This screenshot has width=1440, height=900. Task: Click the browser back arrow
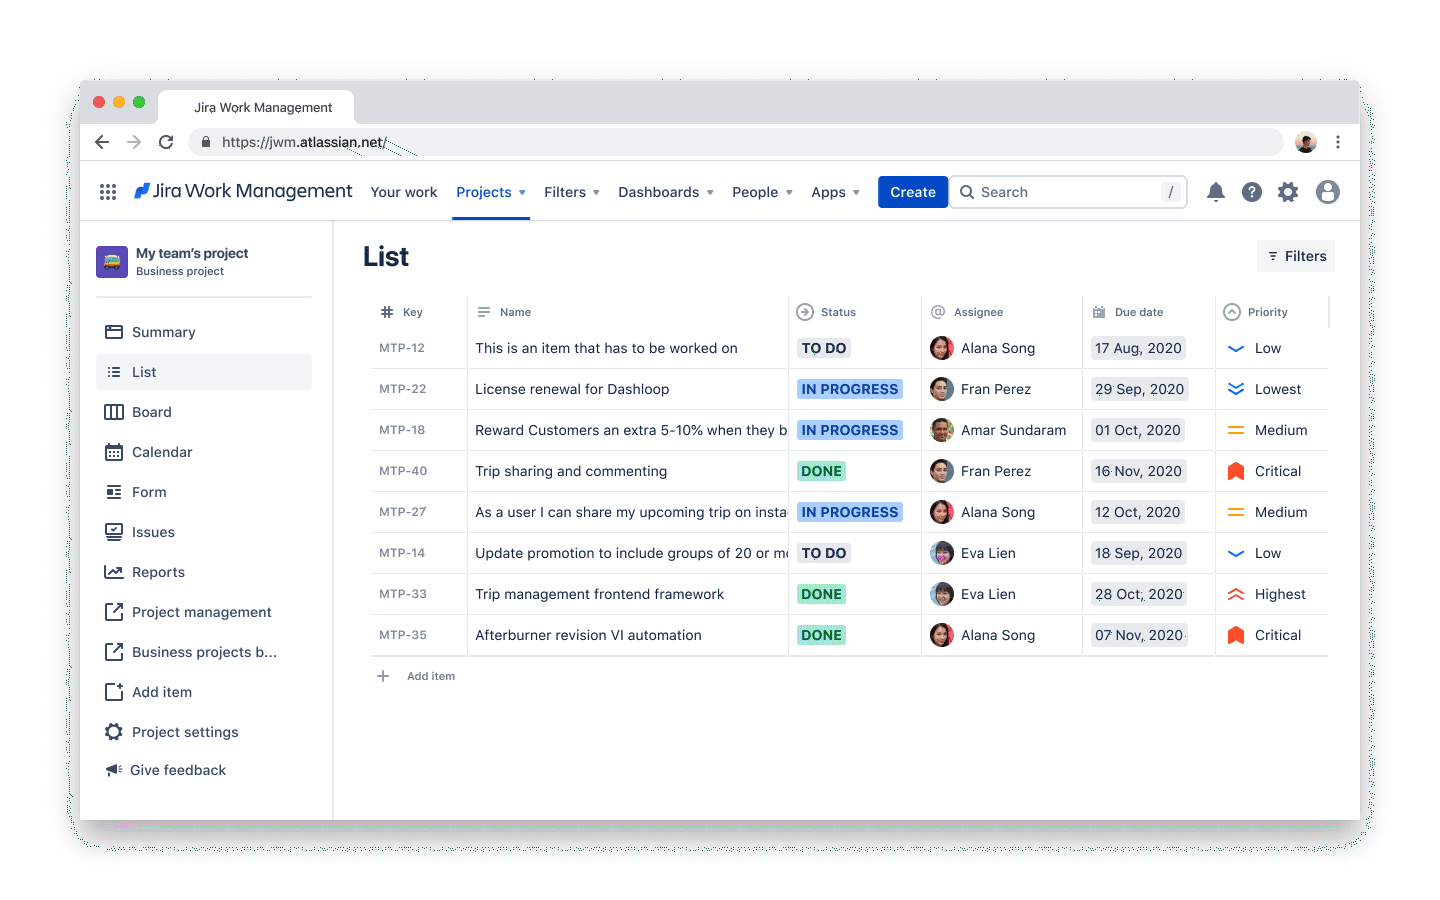coord(102,142)
